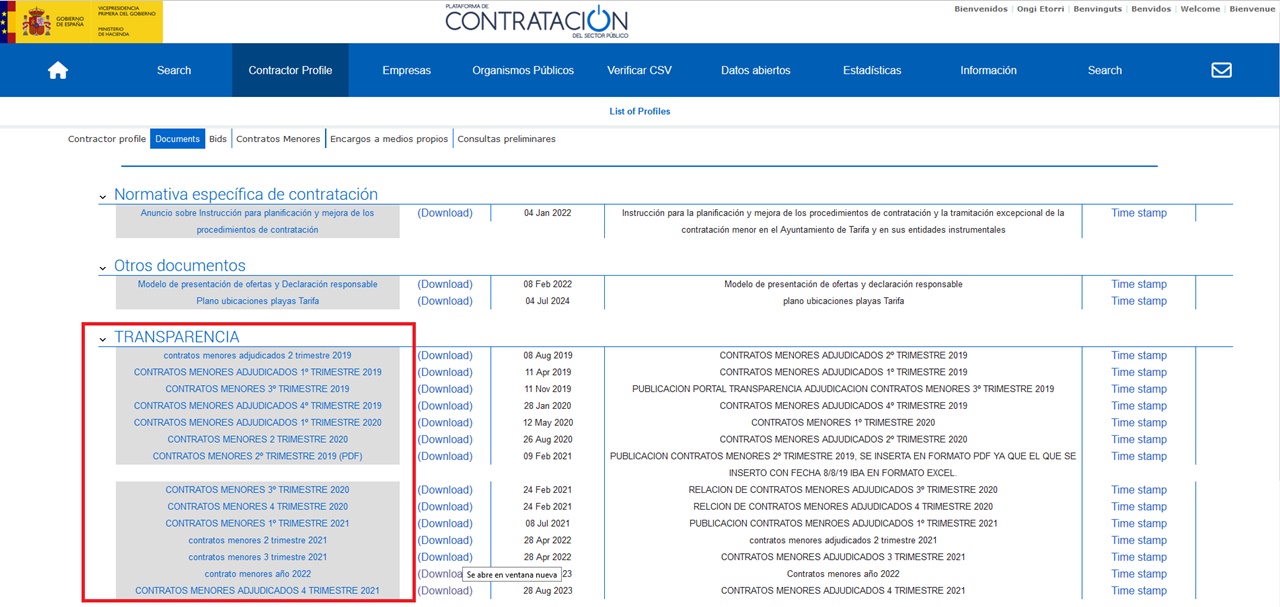The width and height of the screenshot is (1280, 607).
Task: Open the Anuncio sobre Instrucción para planificación document
Action: (x=257, y=221)
